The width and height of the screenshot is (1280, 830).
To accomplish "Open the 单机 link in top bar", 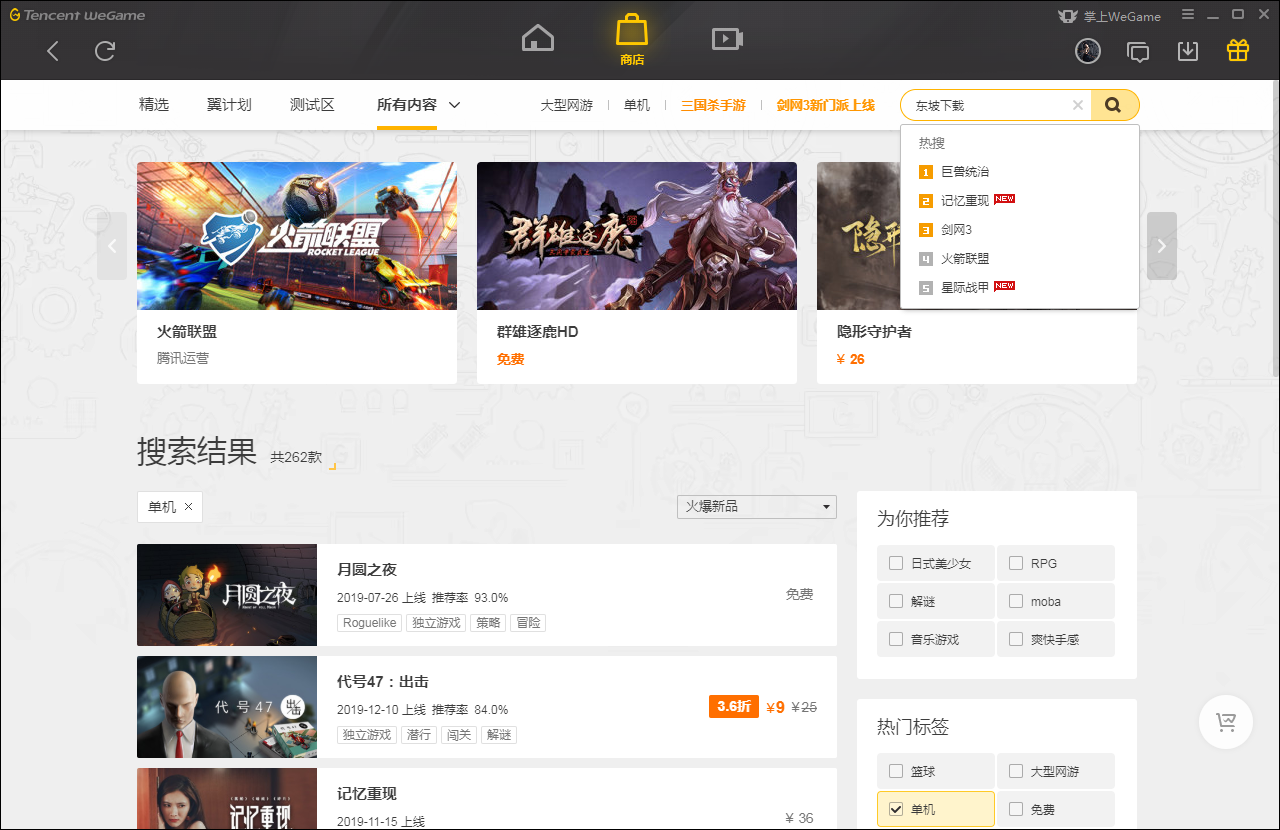I will 637,105.
